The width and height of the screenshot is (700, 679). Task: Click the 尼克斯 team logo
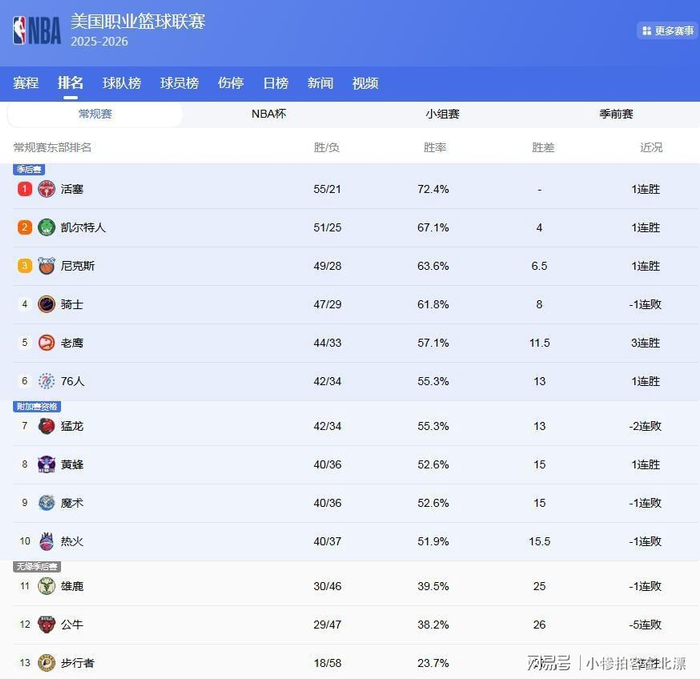point(46,266)
